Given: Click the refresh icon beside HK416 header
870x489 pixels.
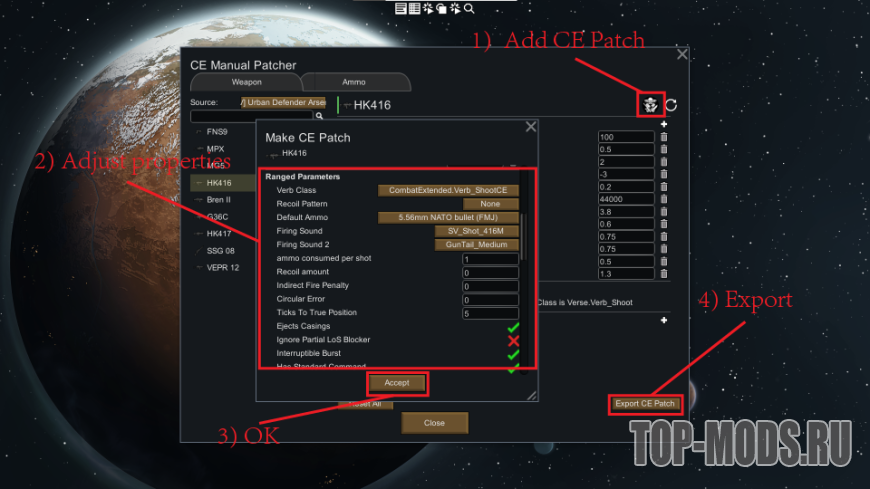Looking at the screenshot, I should point(671,105).
